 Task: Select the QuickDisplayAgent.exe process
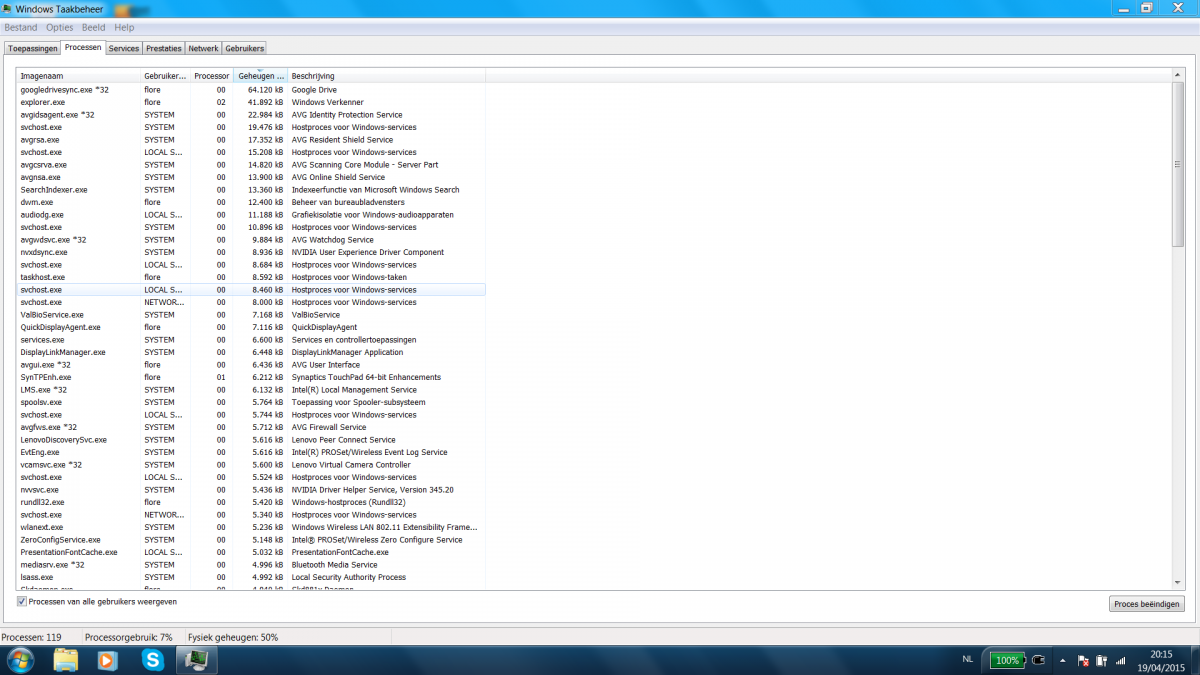[251, 327]
